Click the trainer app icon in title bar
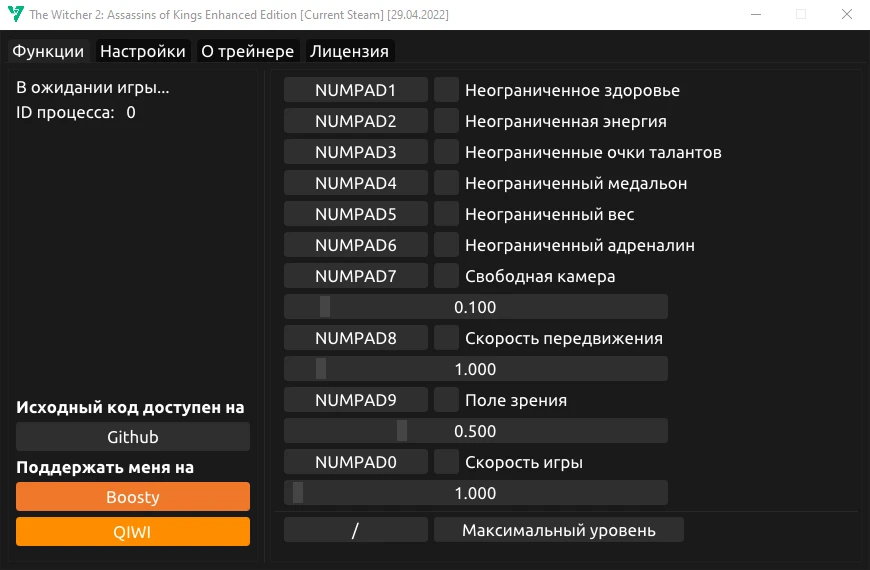870x570 pixels. pos(16,14)
